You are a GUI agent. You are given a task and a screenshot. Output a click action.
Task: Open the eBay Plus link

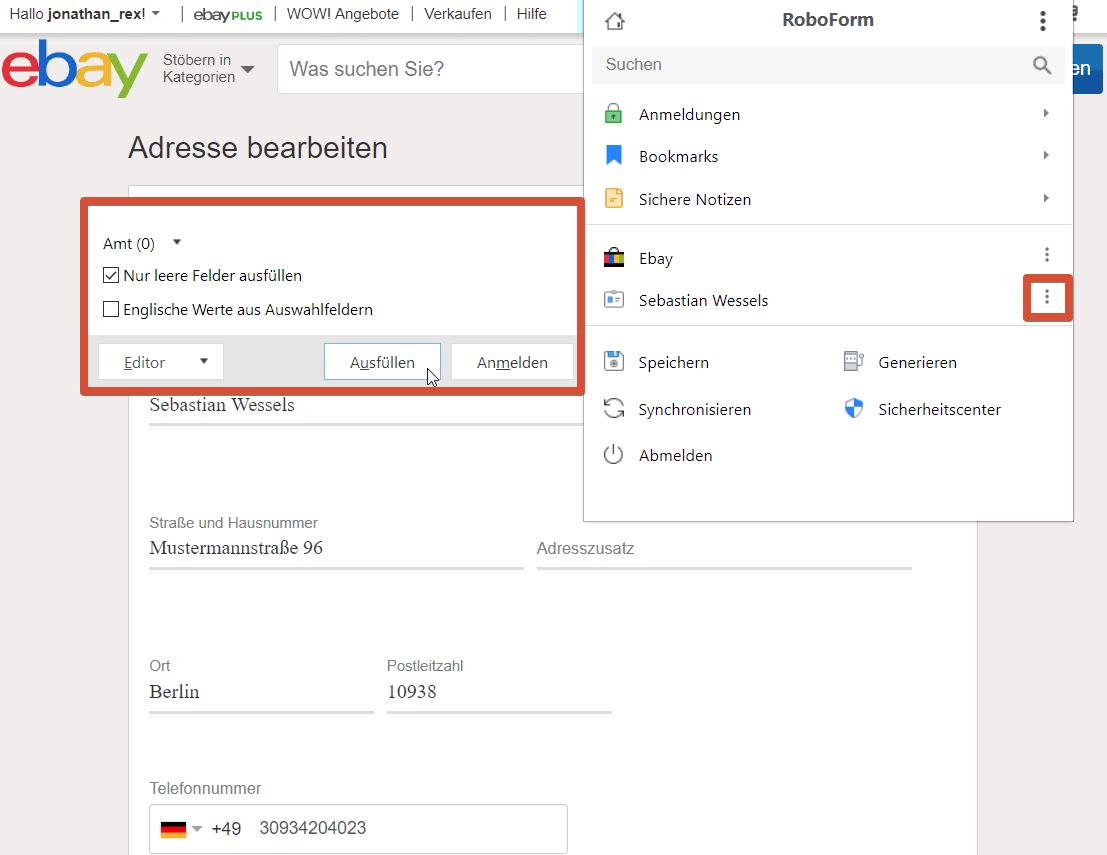click(x=228, y=14)
